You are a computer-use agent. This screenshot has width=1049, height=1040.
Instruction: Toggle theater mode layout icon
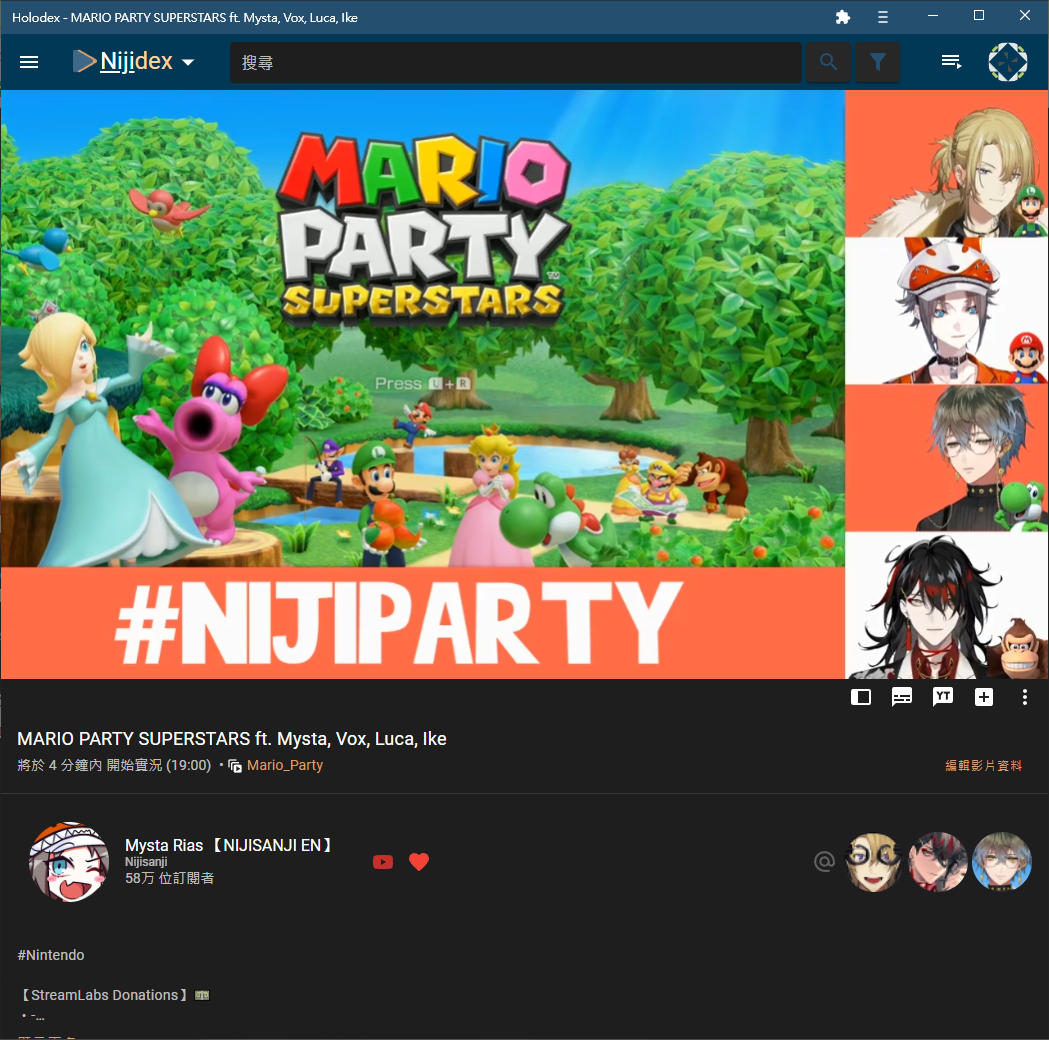[861, 697]
